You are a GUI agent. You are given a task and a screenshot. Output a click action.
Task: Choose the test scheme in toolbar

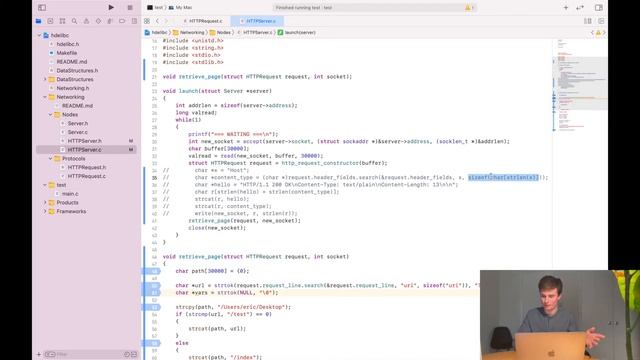point(155,7)
